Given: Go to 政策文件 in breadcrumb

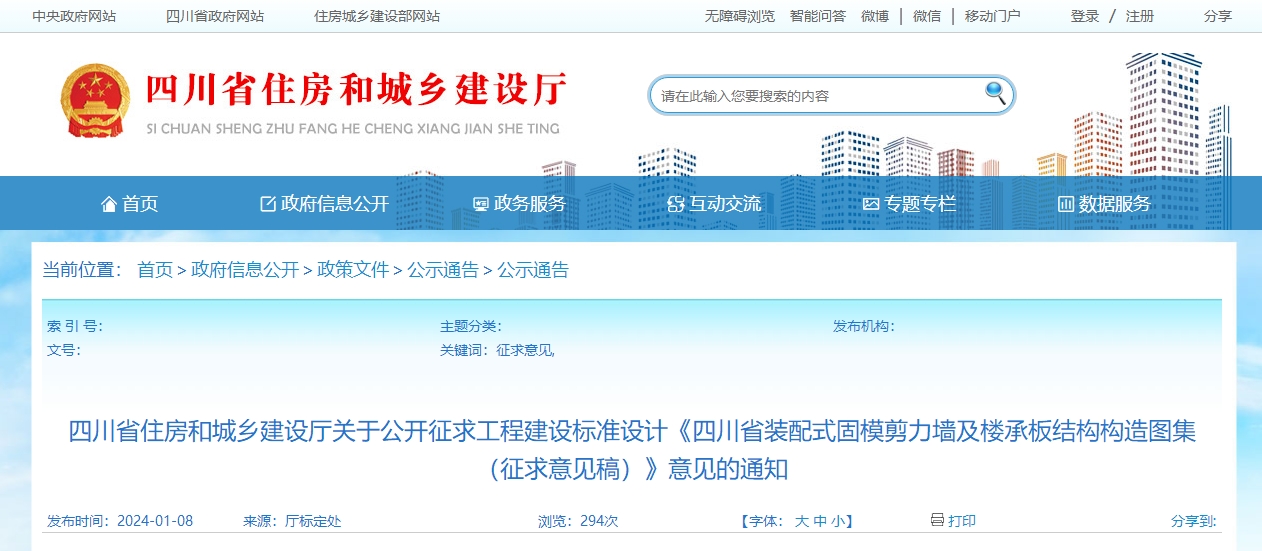Looking at the screenshot, I should coord(353,270).
